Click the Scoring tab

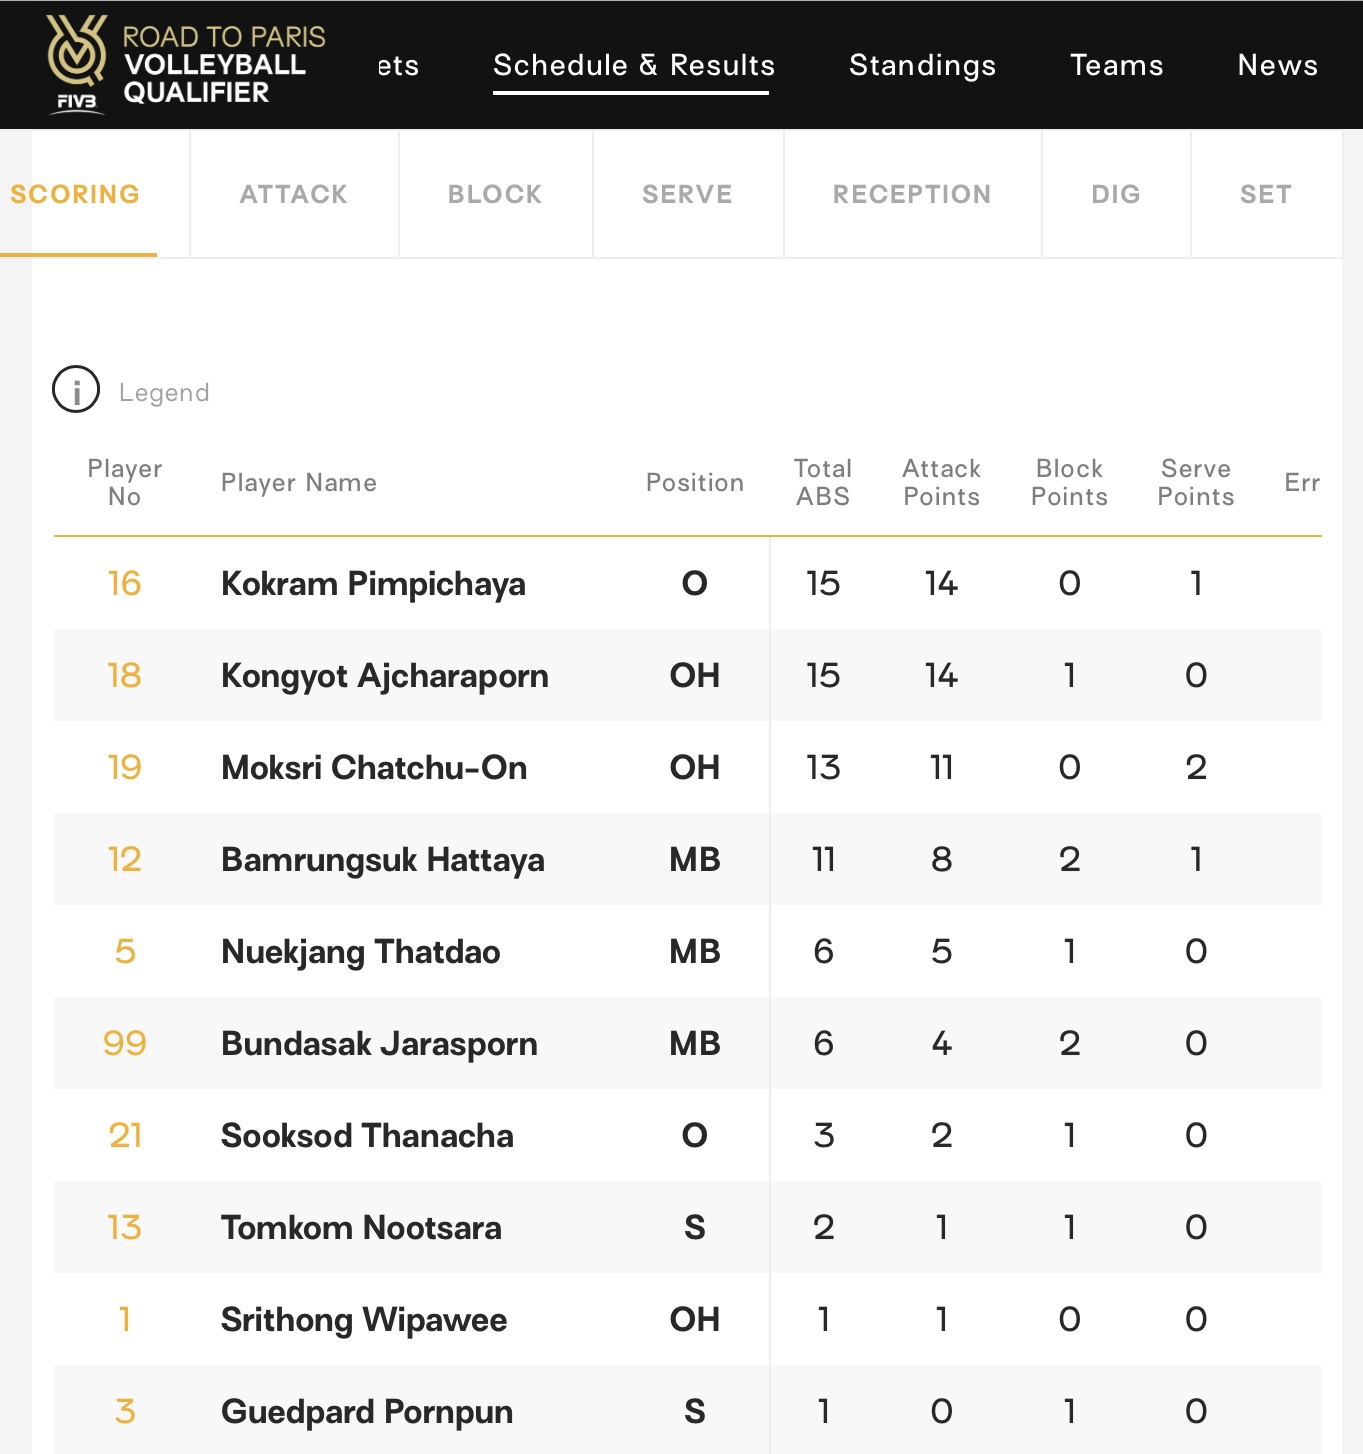point(75,194)
